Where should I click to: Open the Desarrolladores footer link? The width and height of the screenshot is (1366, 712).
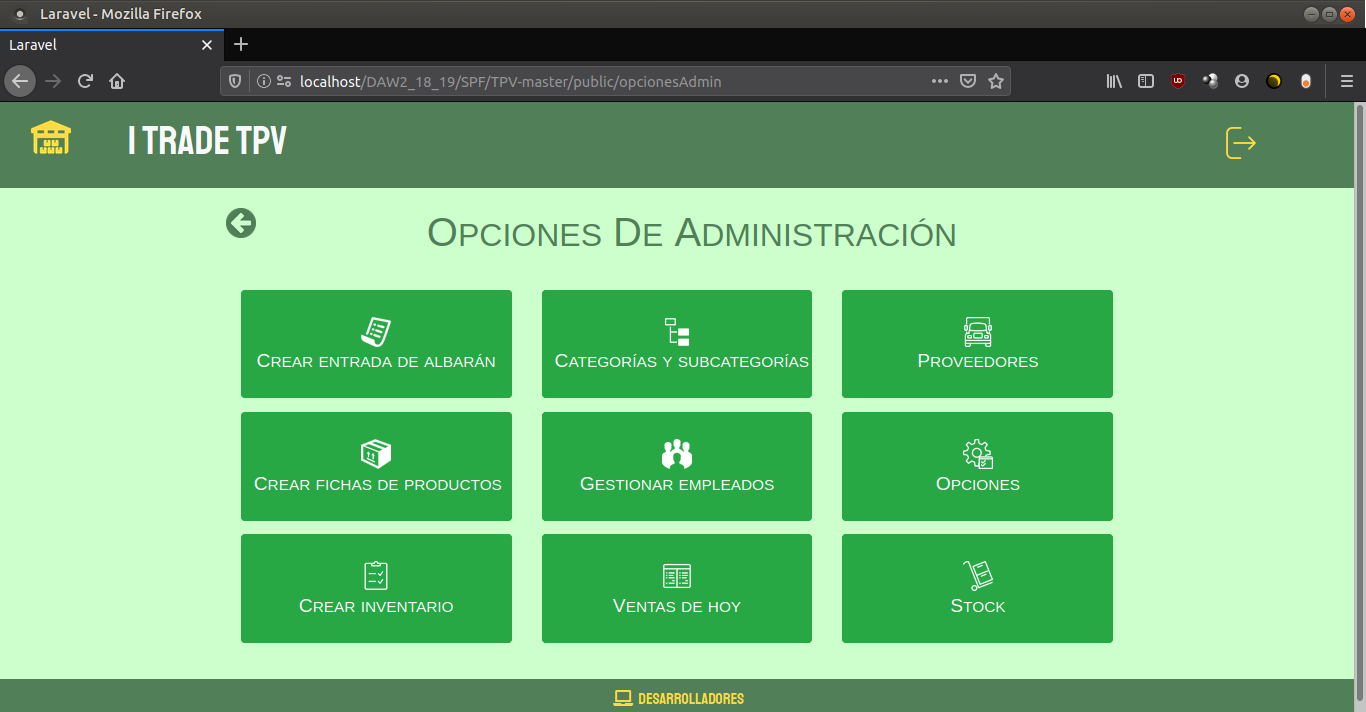click(x=679, y=698)
